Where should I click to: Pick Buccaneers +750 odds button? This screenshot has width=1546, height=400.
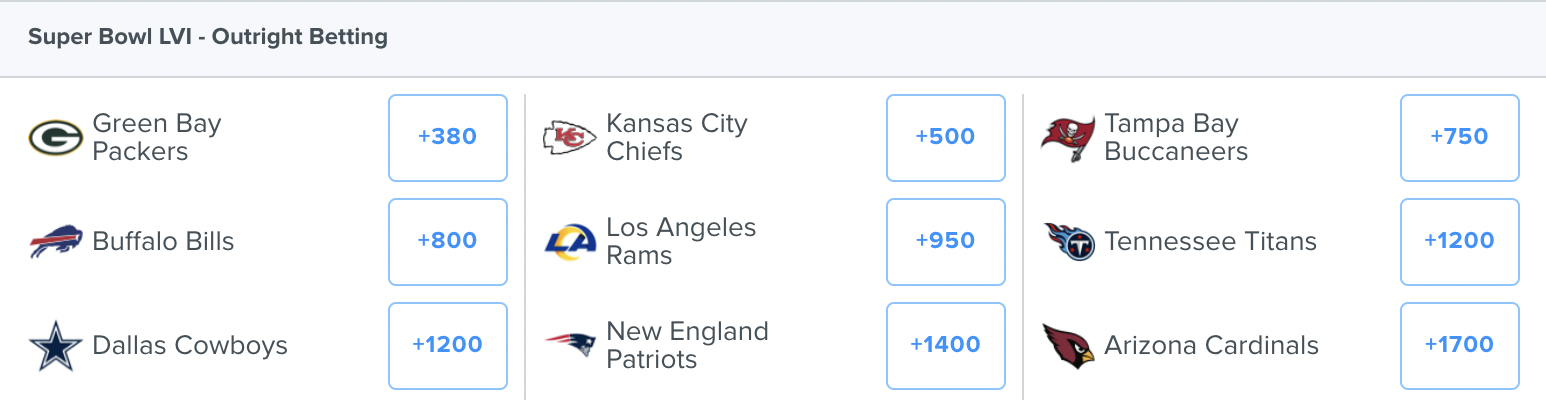pyautogui.click(x=1460, y=138)
